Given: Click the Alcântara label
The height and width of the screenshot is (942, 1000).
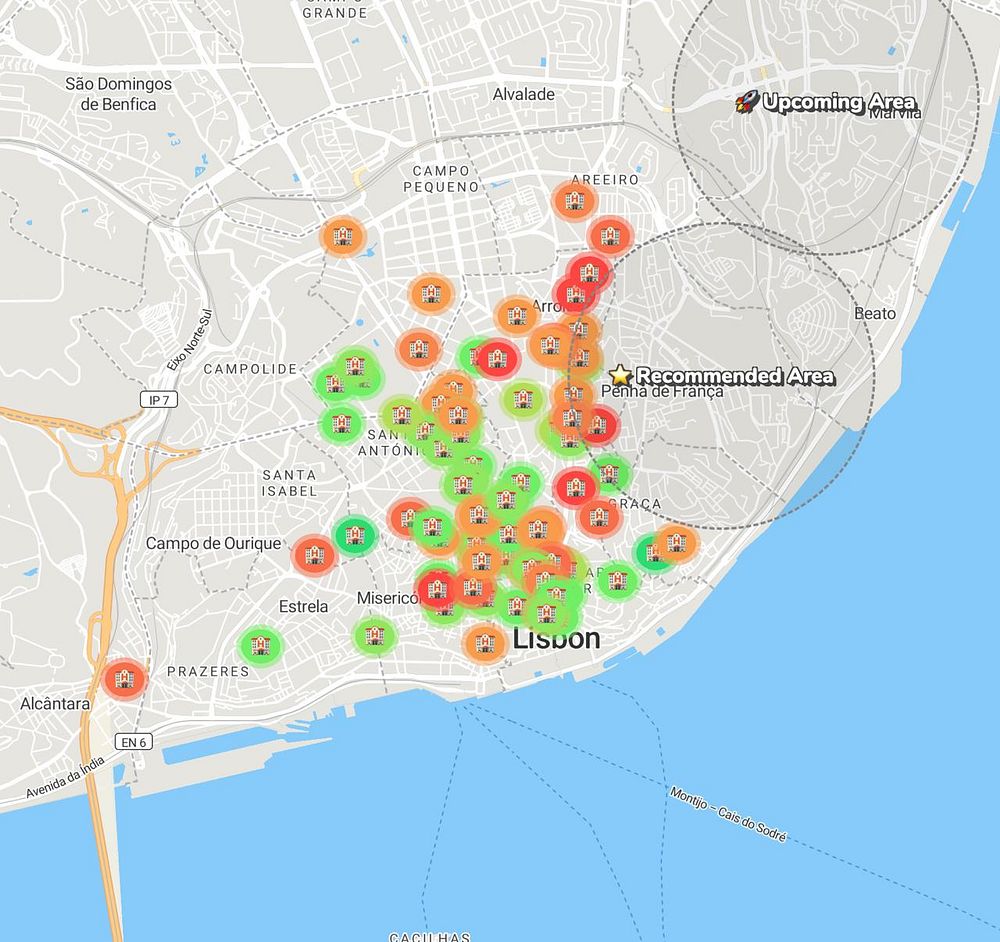Looking at the screenshot, I should tap(55, 703).
